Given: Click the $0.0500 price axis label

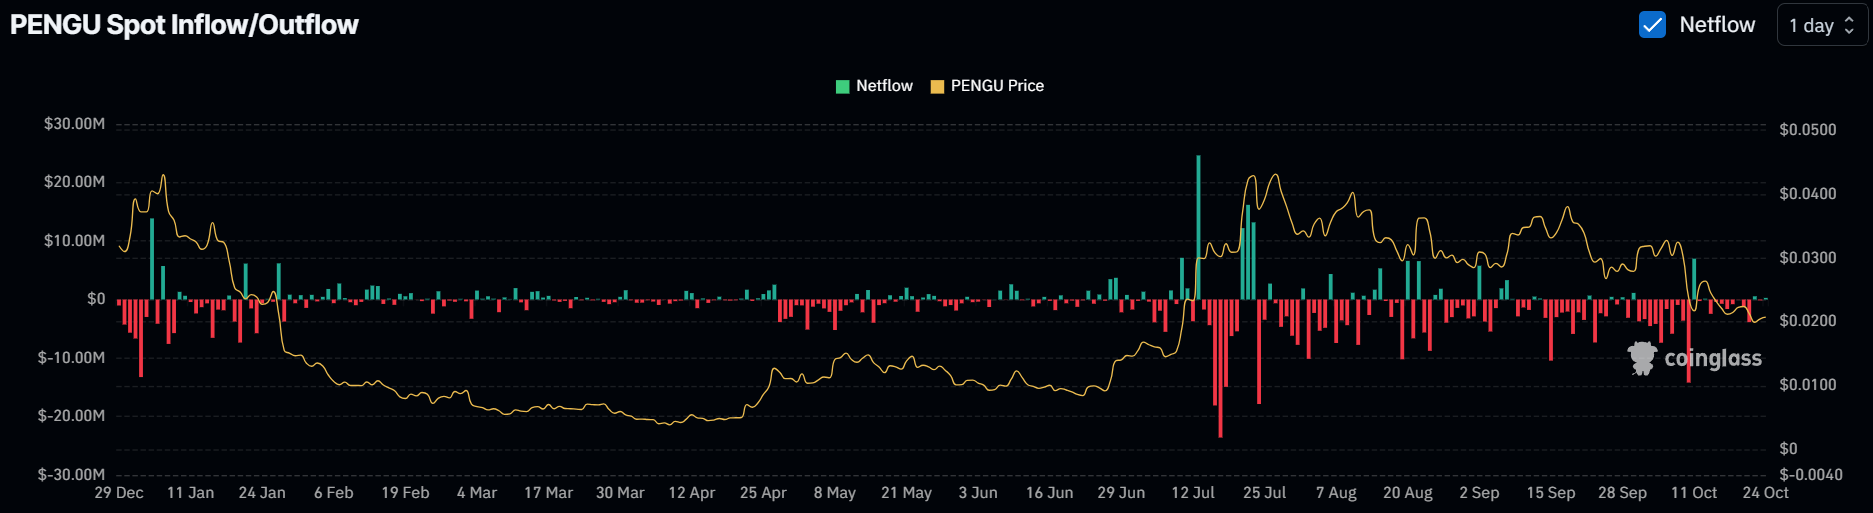Looking at the screenshot, I should click(x=1807, y=130).
